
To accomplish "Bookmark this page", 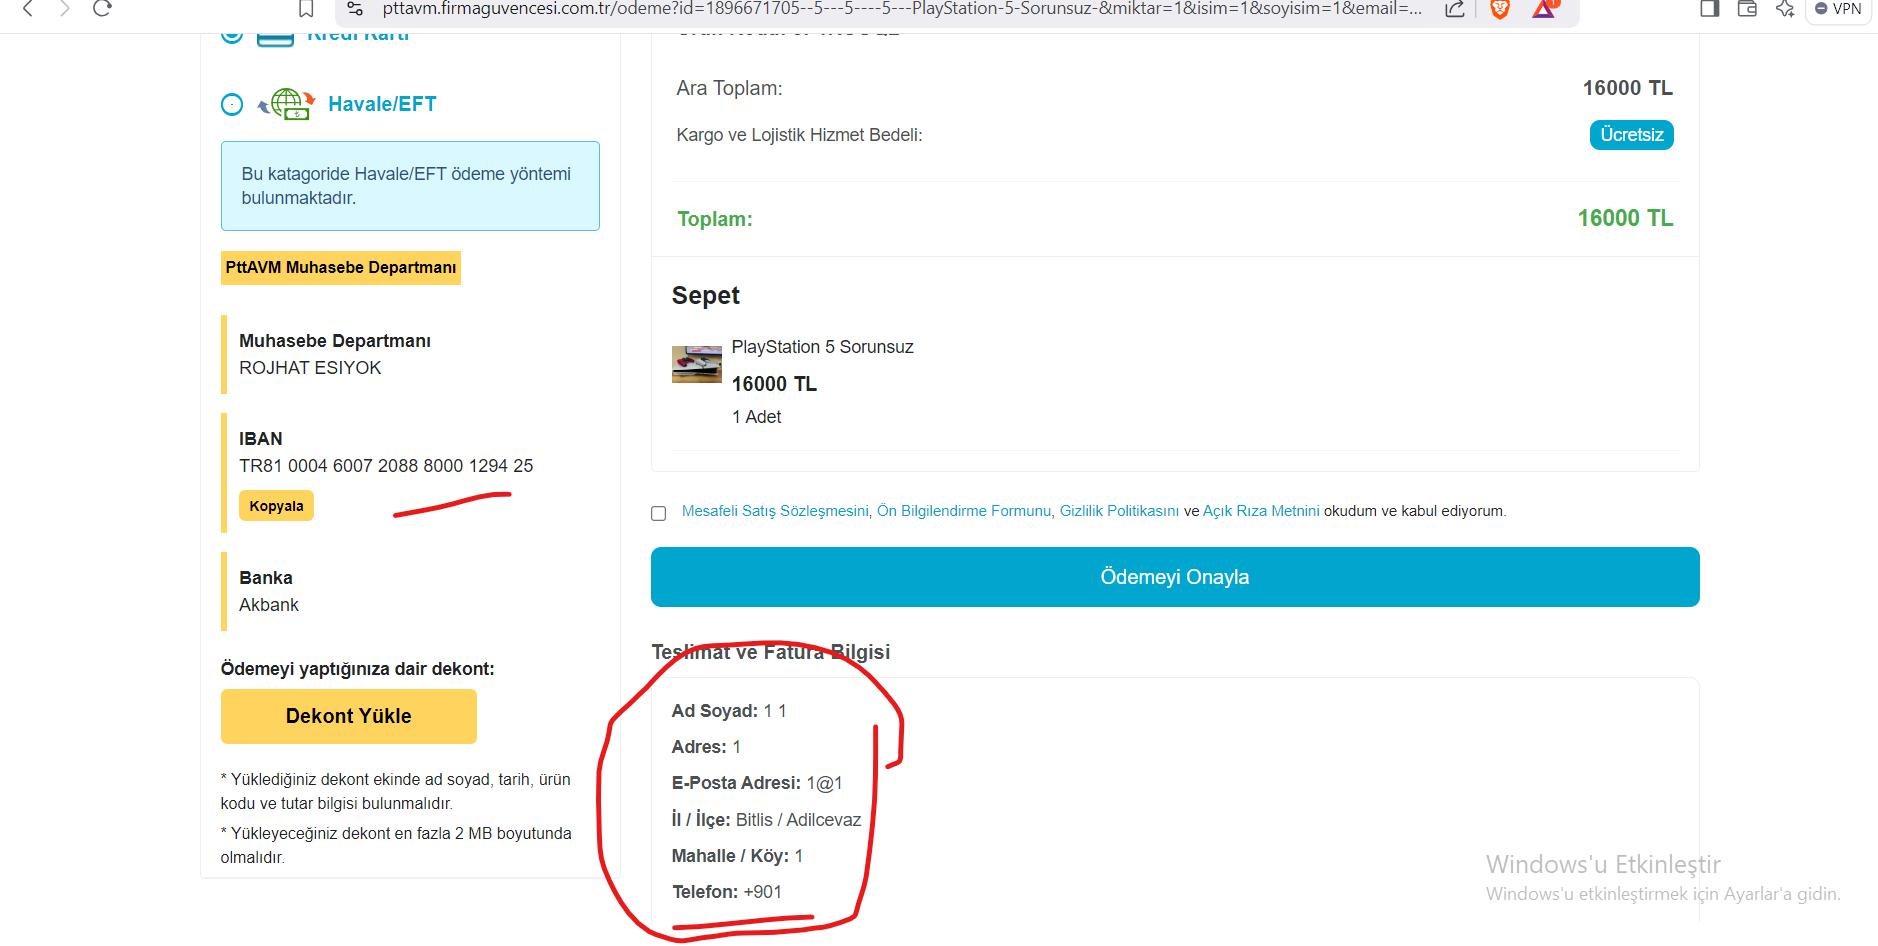I will tap(306, 9).
